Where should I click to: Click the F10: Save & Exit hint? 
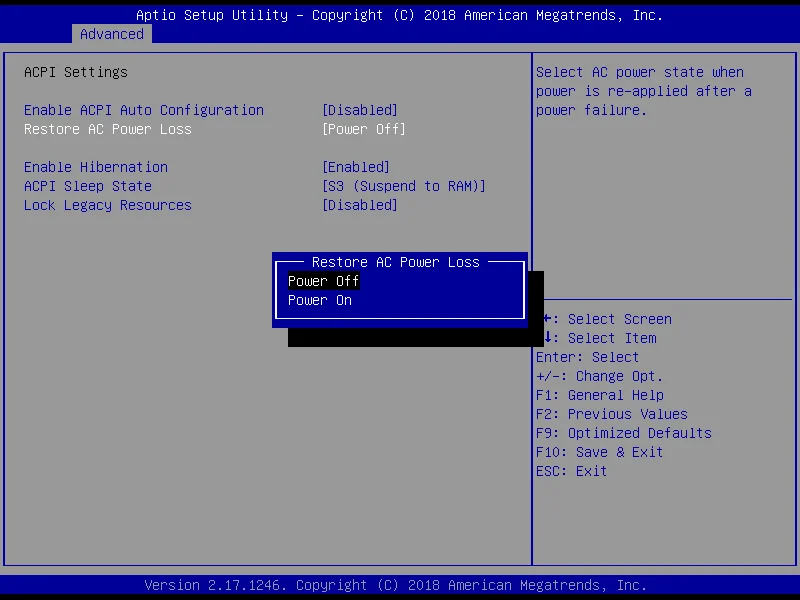click(599, 452)
